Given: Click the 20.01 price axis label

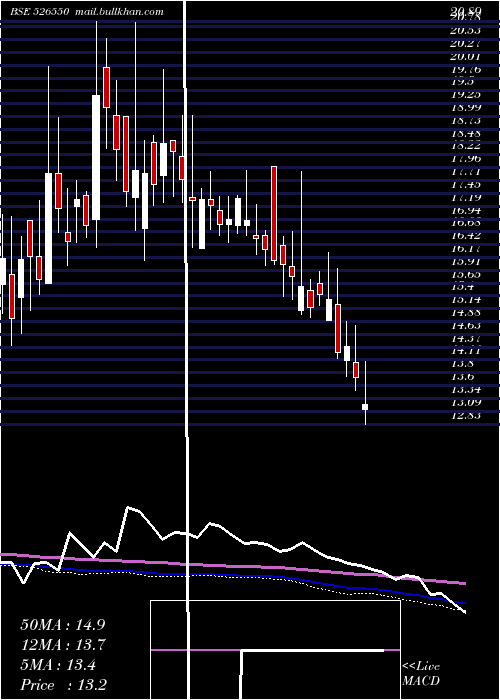Looking at the screenshot, I should (466, 56).
